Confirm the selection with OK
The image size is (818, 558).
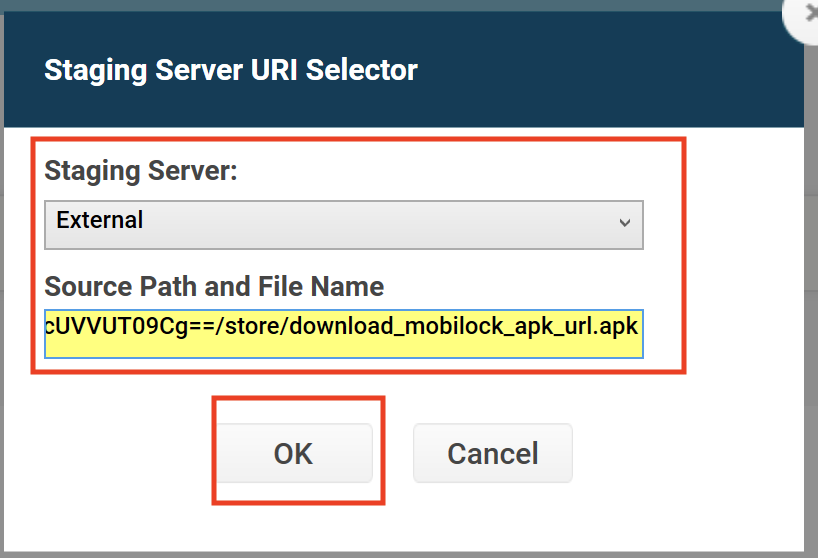294,453
